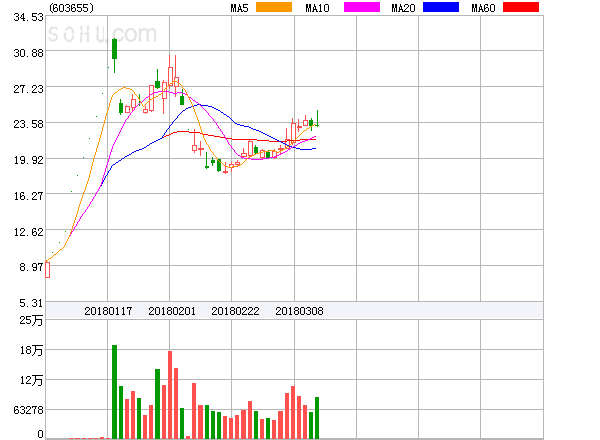The image size is (600, 440).
Task: Click the 23.58 price axis label
Action: point(29,124)
